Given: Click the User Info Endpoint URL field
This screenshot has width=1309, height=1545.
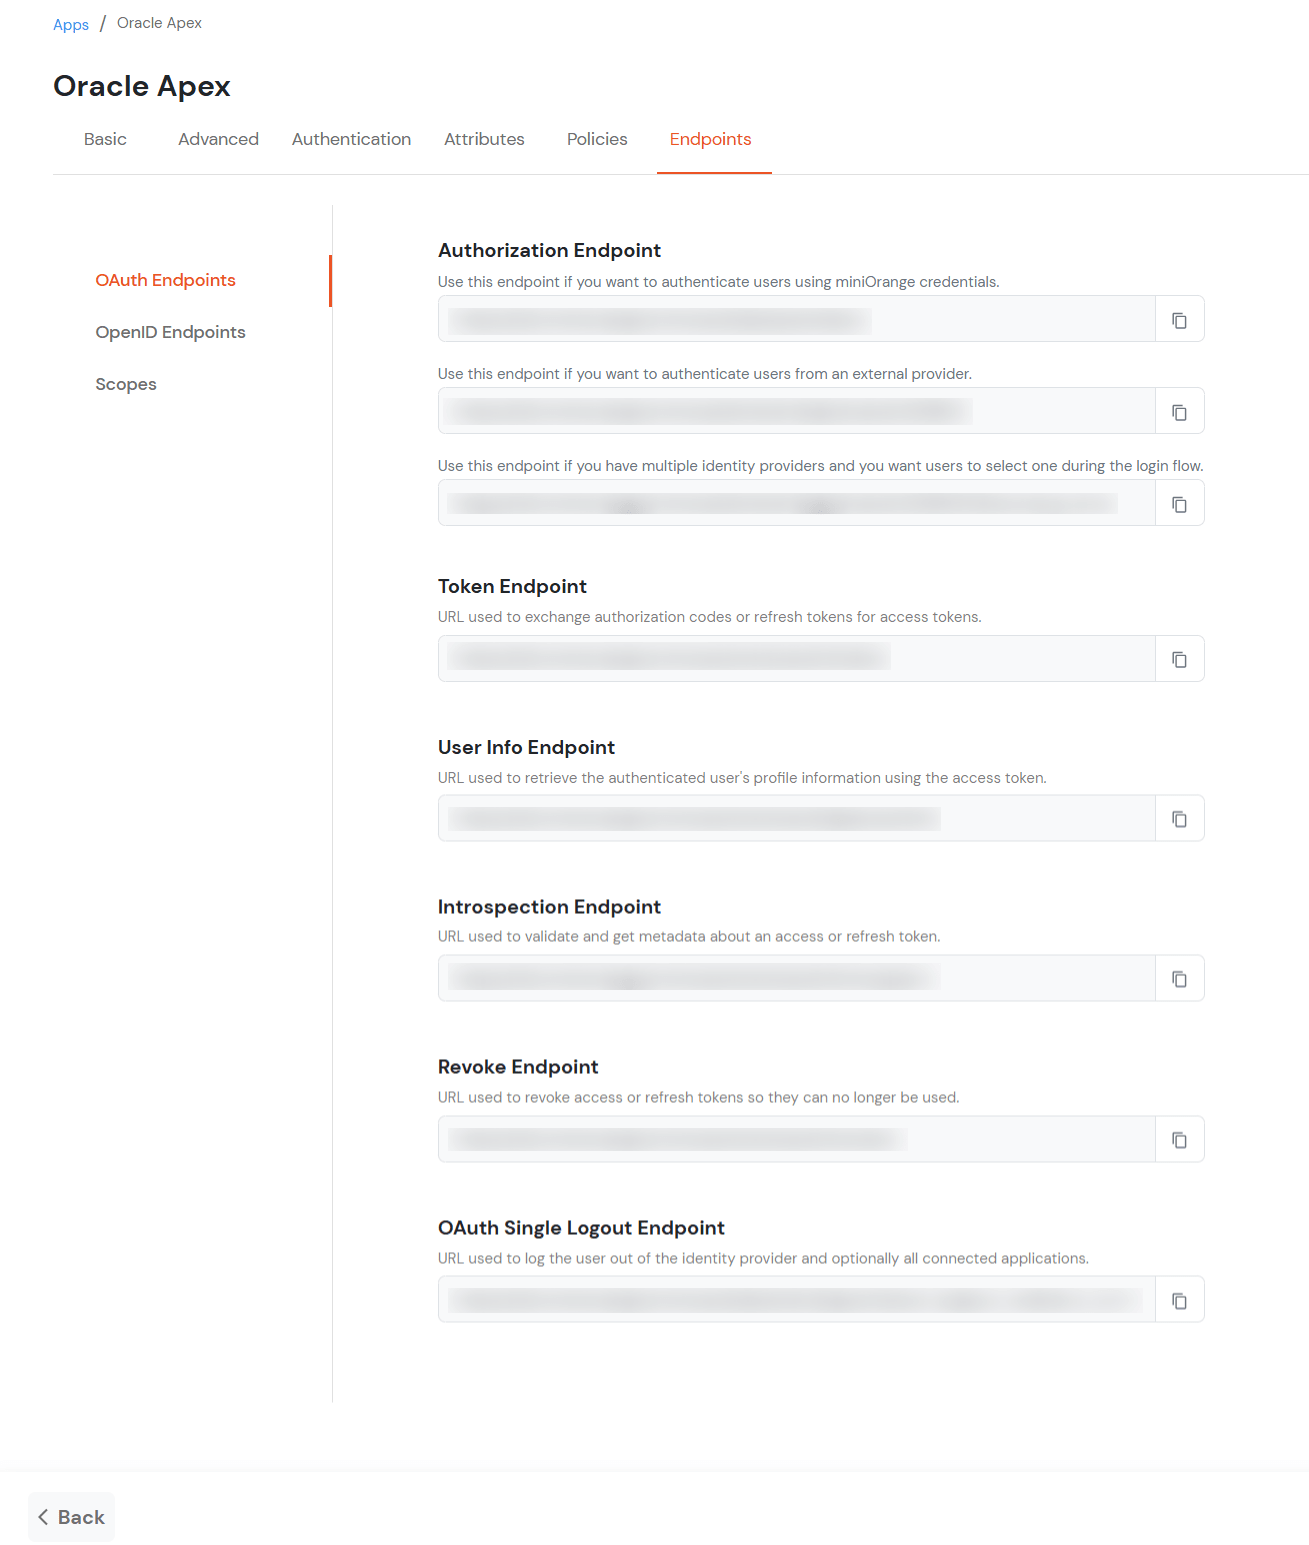Looking at the screenshot, I should coord(797,819).
